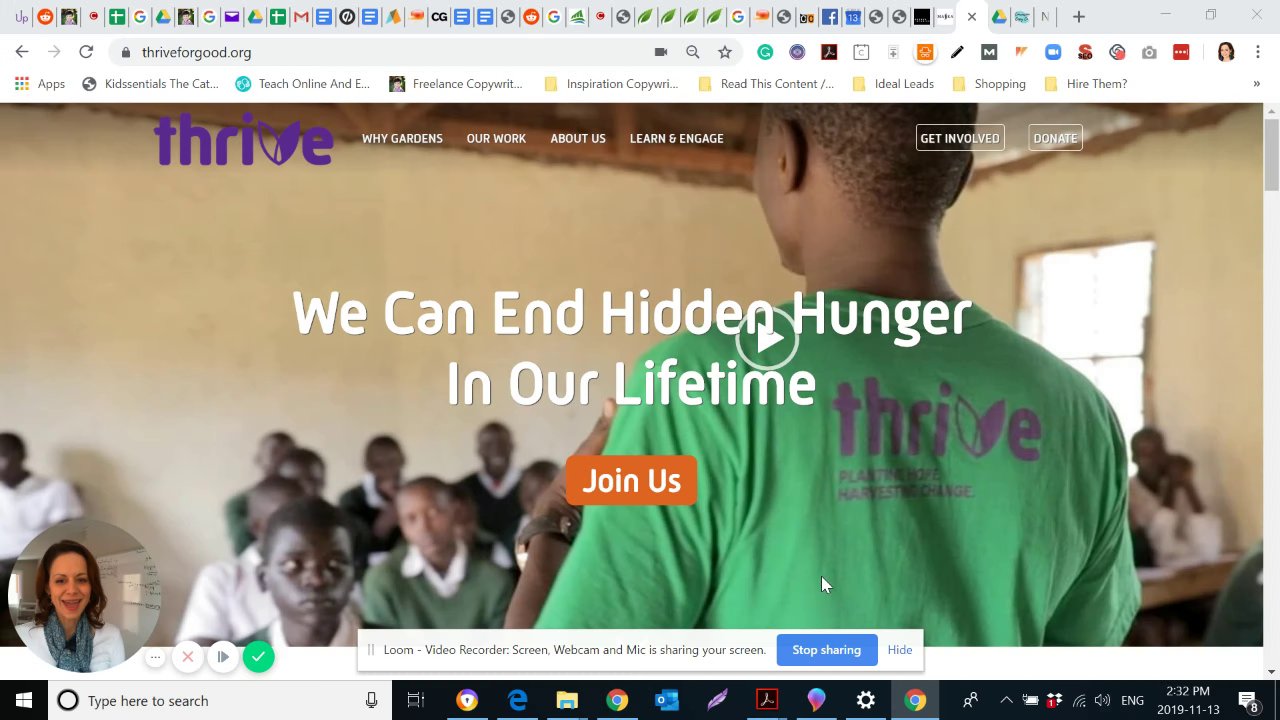Cancel the Loom recording with red X
Viewport: 1280px width, 720px height.
pos(187,657)
